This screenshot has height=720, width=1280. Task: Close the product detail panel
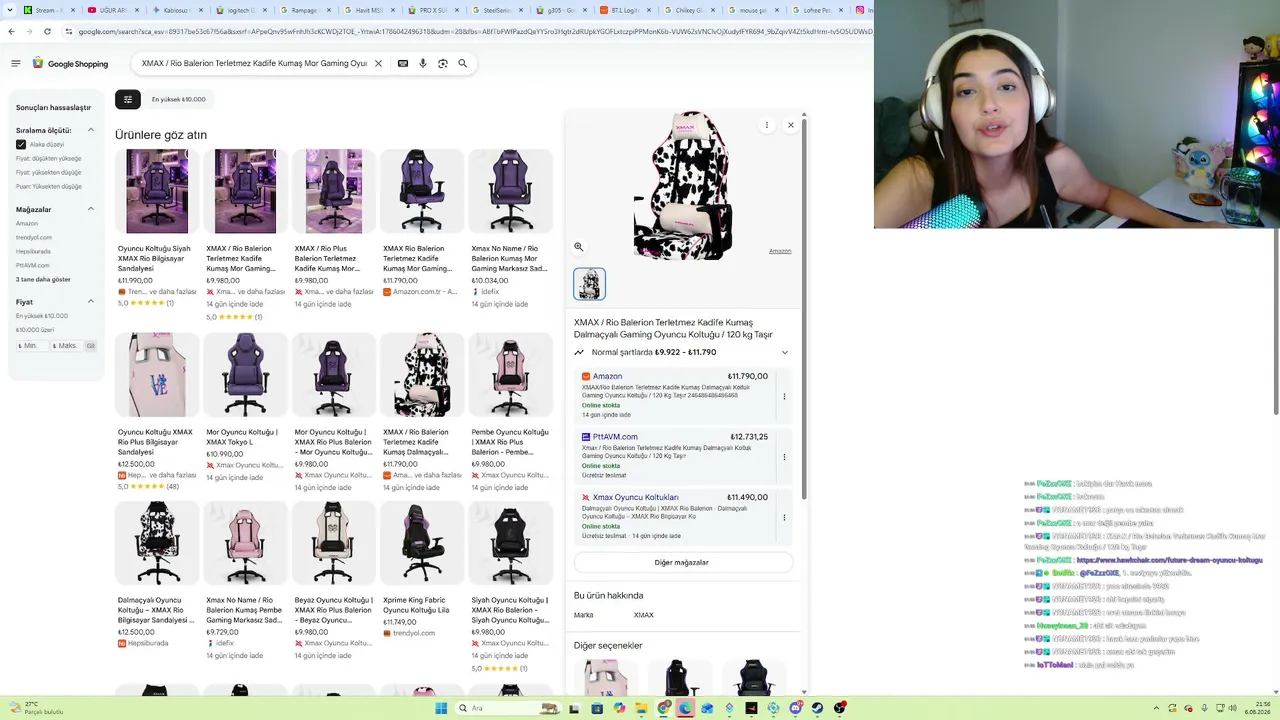(791, 125)
